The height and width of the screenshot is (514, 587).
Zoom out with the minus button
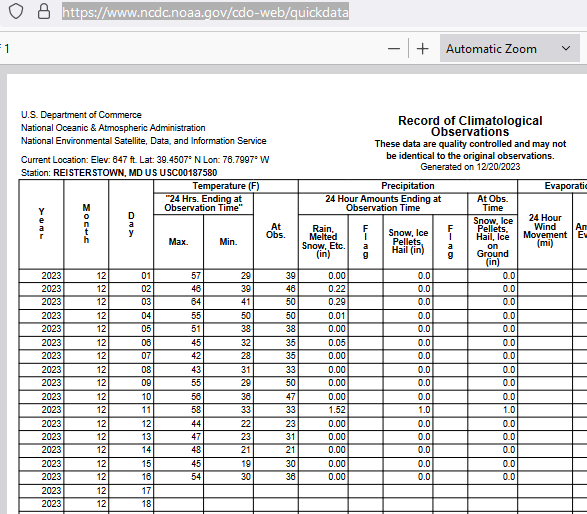[394, 49]
